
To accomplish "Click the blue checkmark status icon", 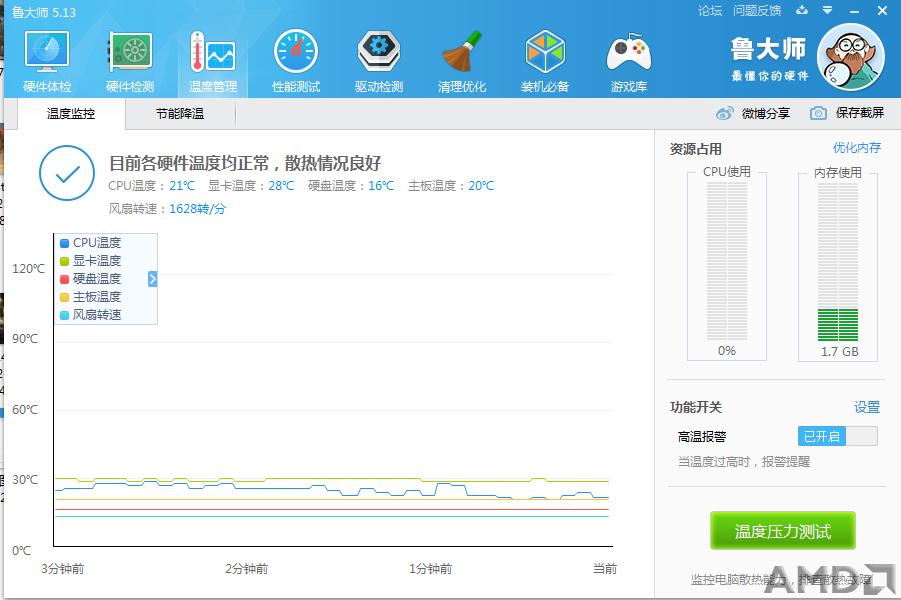I will (67, 173).
